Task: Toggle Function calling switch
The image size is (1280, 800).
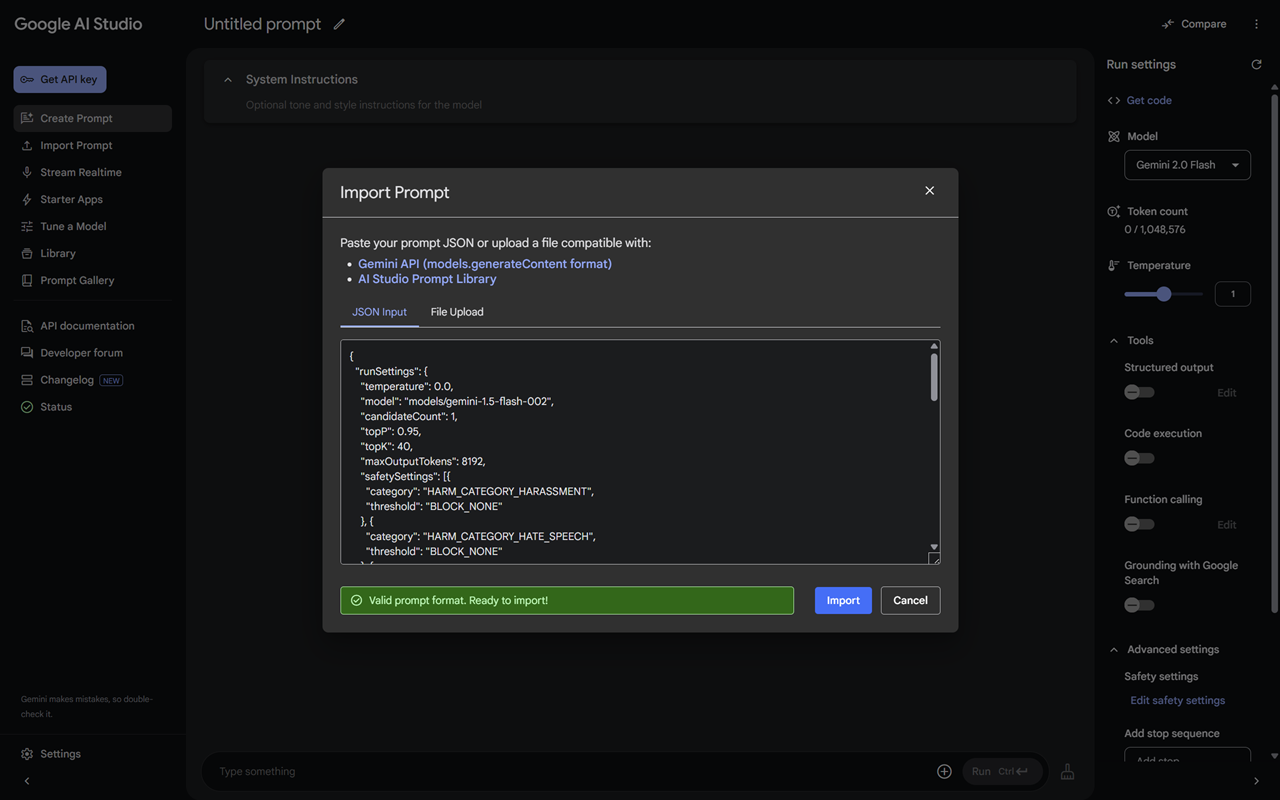Action: (x=1139, y=524)
